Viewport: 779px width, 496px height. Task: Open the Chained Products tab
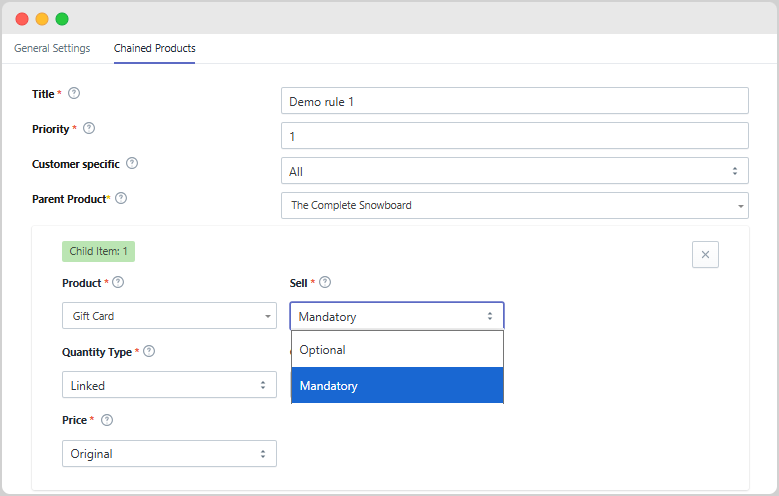[x=154, y=48]
